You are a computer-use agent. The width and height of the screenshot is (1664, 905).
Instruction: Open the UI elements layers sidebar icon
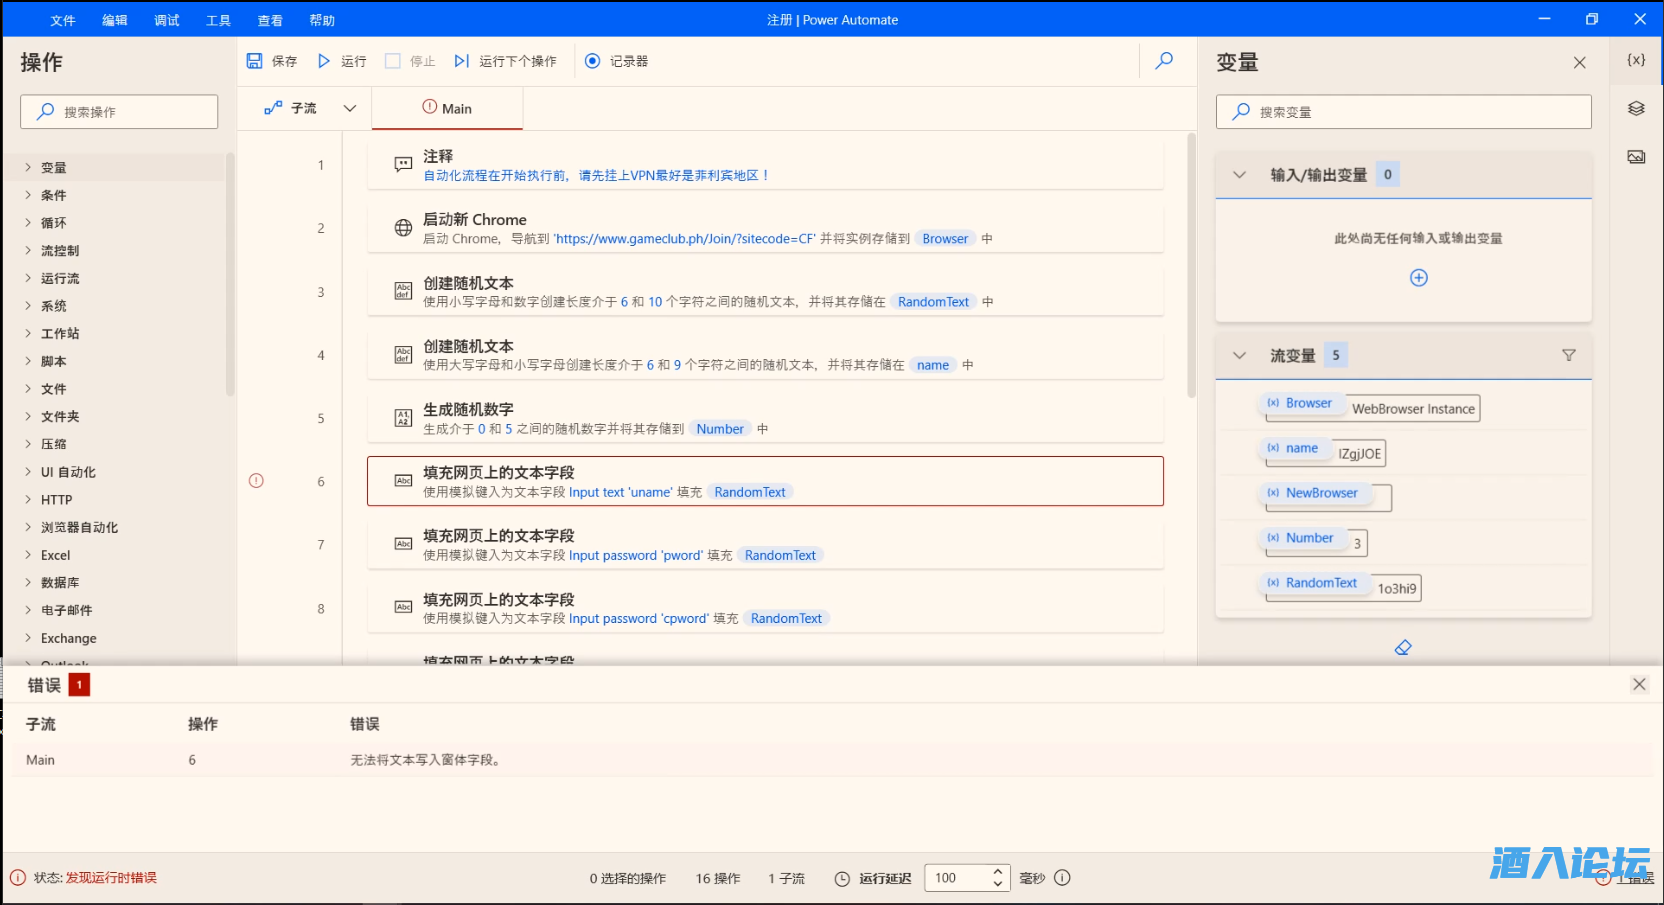click(x=1636, y=108)
